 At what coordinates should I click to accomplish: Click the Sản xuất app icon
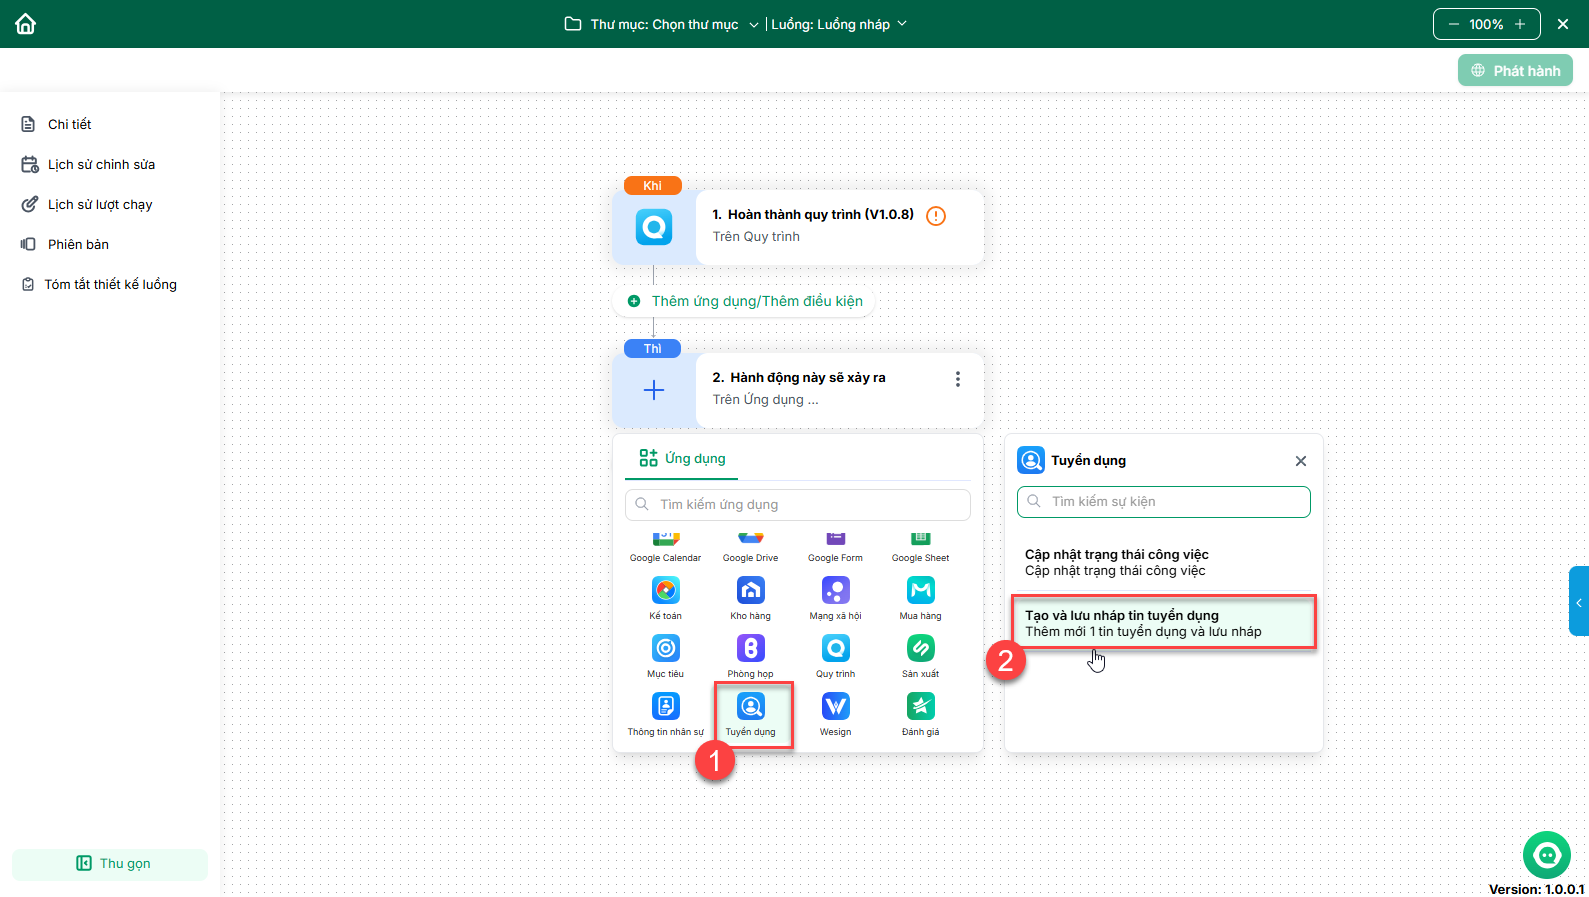(920, 649)
